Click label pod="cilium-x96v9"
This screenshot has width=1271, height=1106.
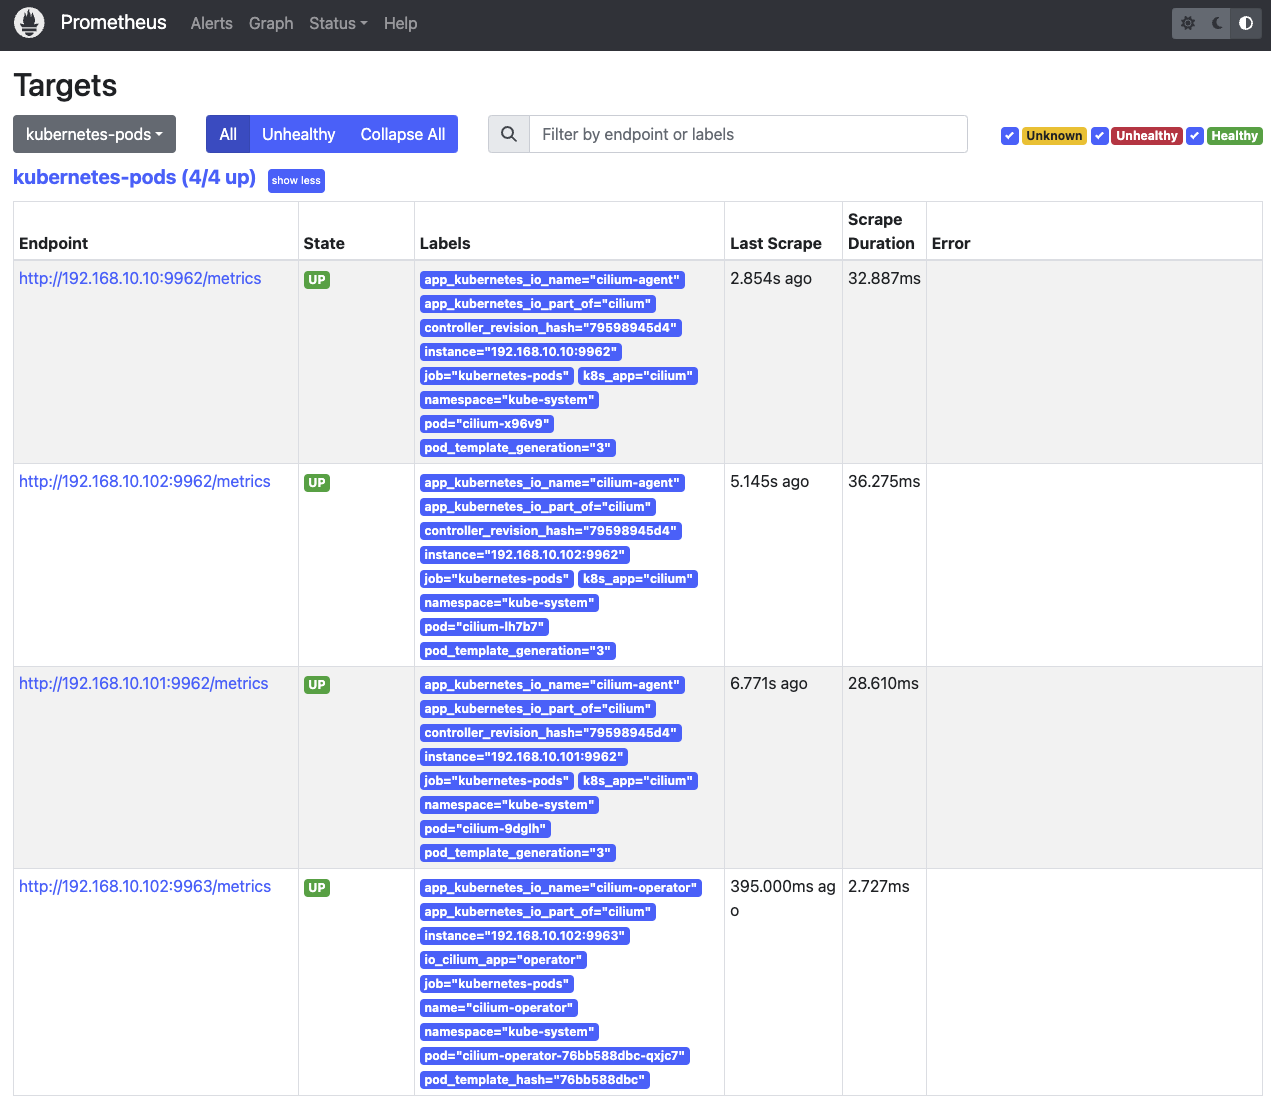[487, 424]
